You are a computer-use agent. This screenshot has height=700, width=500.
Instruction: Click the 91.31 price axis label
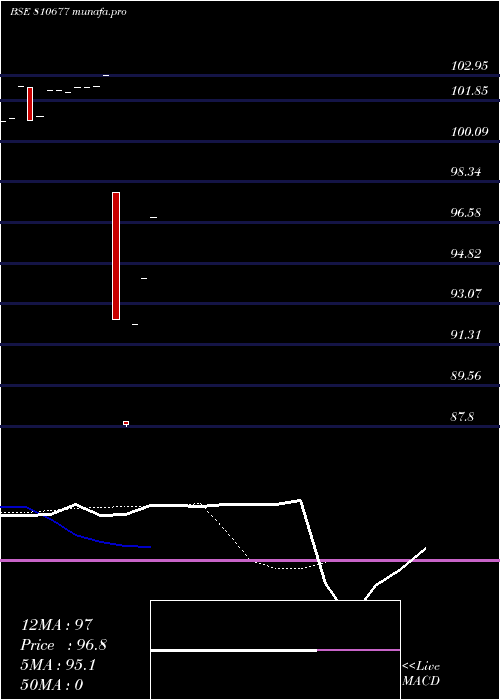466,335
